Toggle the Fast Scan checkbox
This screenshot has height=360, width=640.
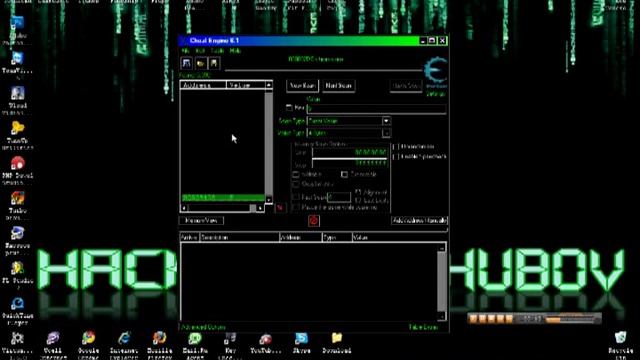click(296, 197)
